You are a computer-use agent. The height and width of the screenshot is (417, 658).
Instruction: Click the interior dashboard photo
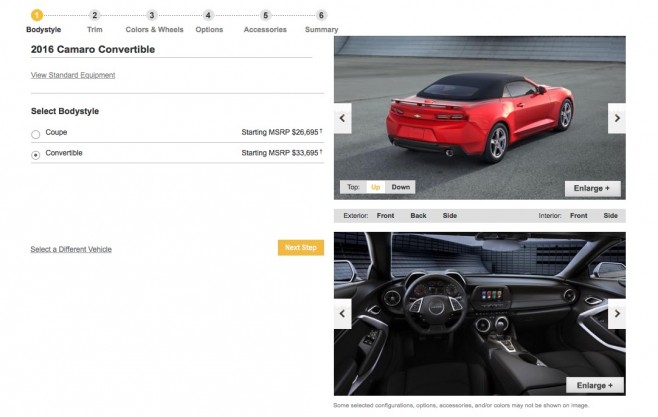click(x=480, y=314)
